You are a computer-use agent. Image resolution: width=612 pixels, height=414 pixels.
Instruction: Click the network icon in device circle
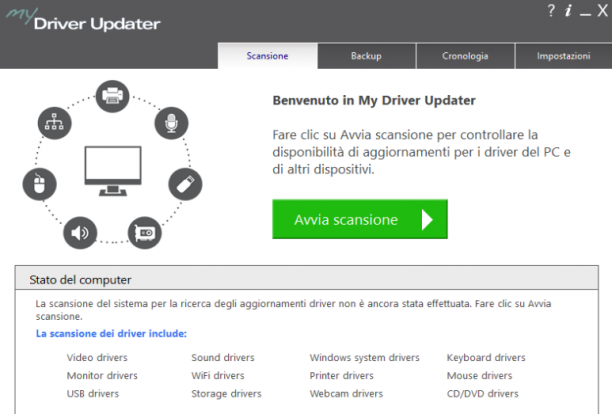tap(54, 123)
